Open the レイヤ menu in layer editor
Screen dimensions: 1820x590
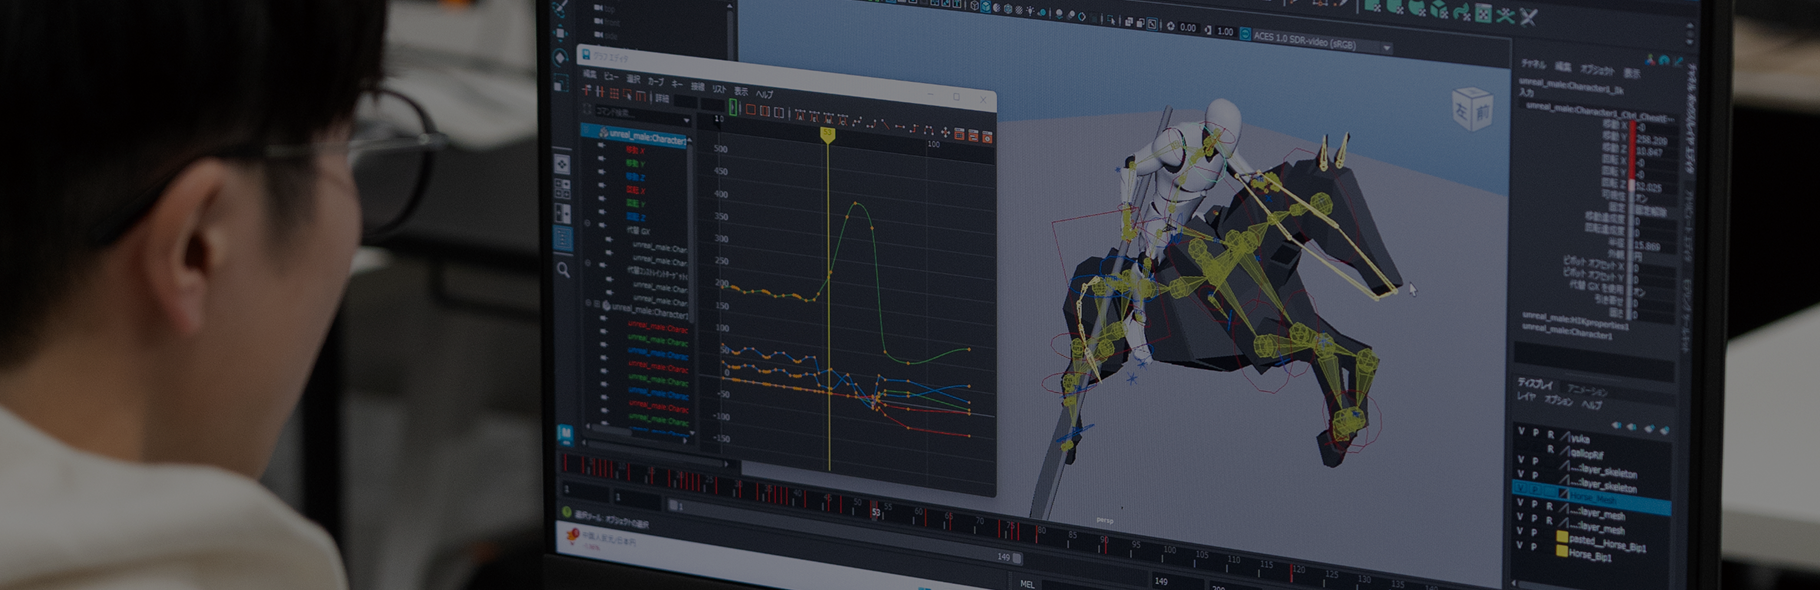1526,396
